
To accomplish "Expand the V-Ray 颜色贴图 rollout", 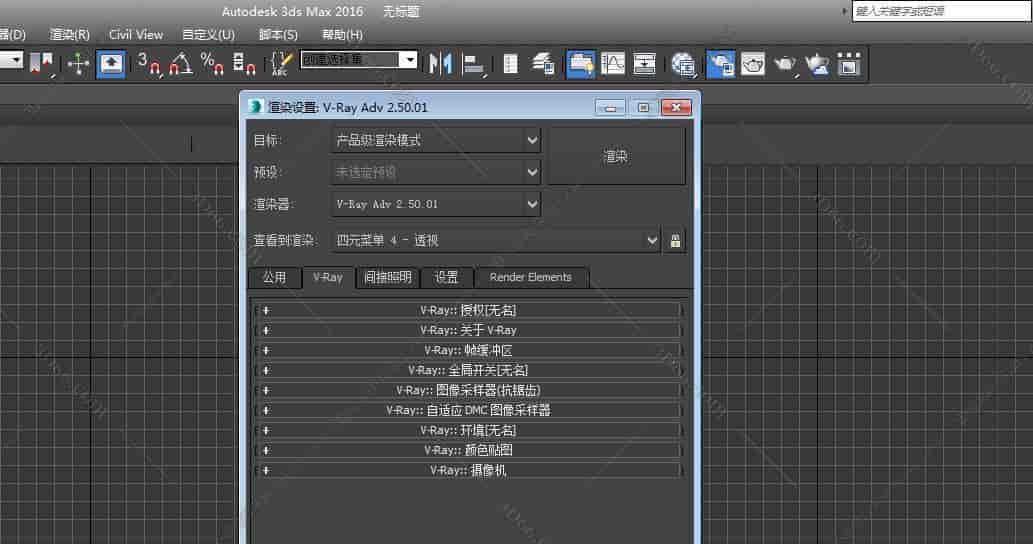I will [x=468, y=450].
